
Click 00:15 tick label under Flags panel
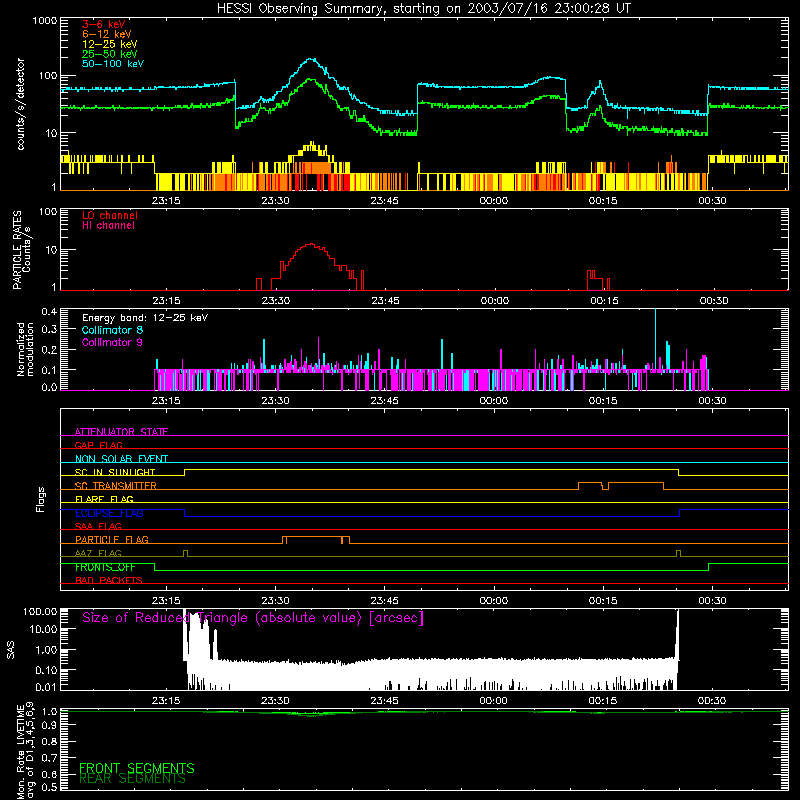click(603, 601)
